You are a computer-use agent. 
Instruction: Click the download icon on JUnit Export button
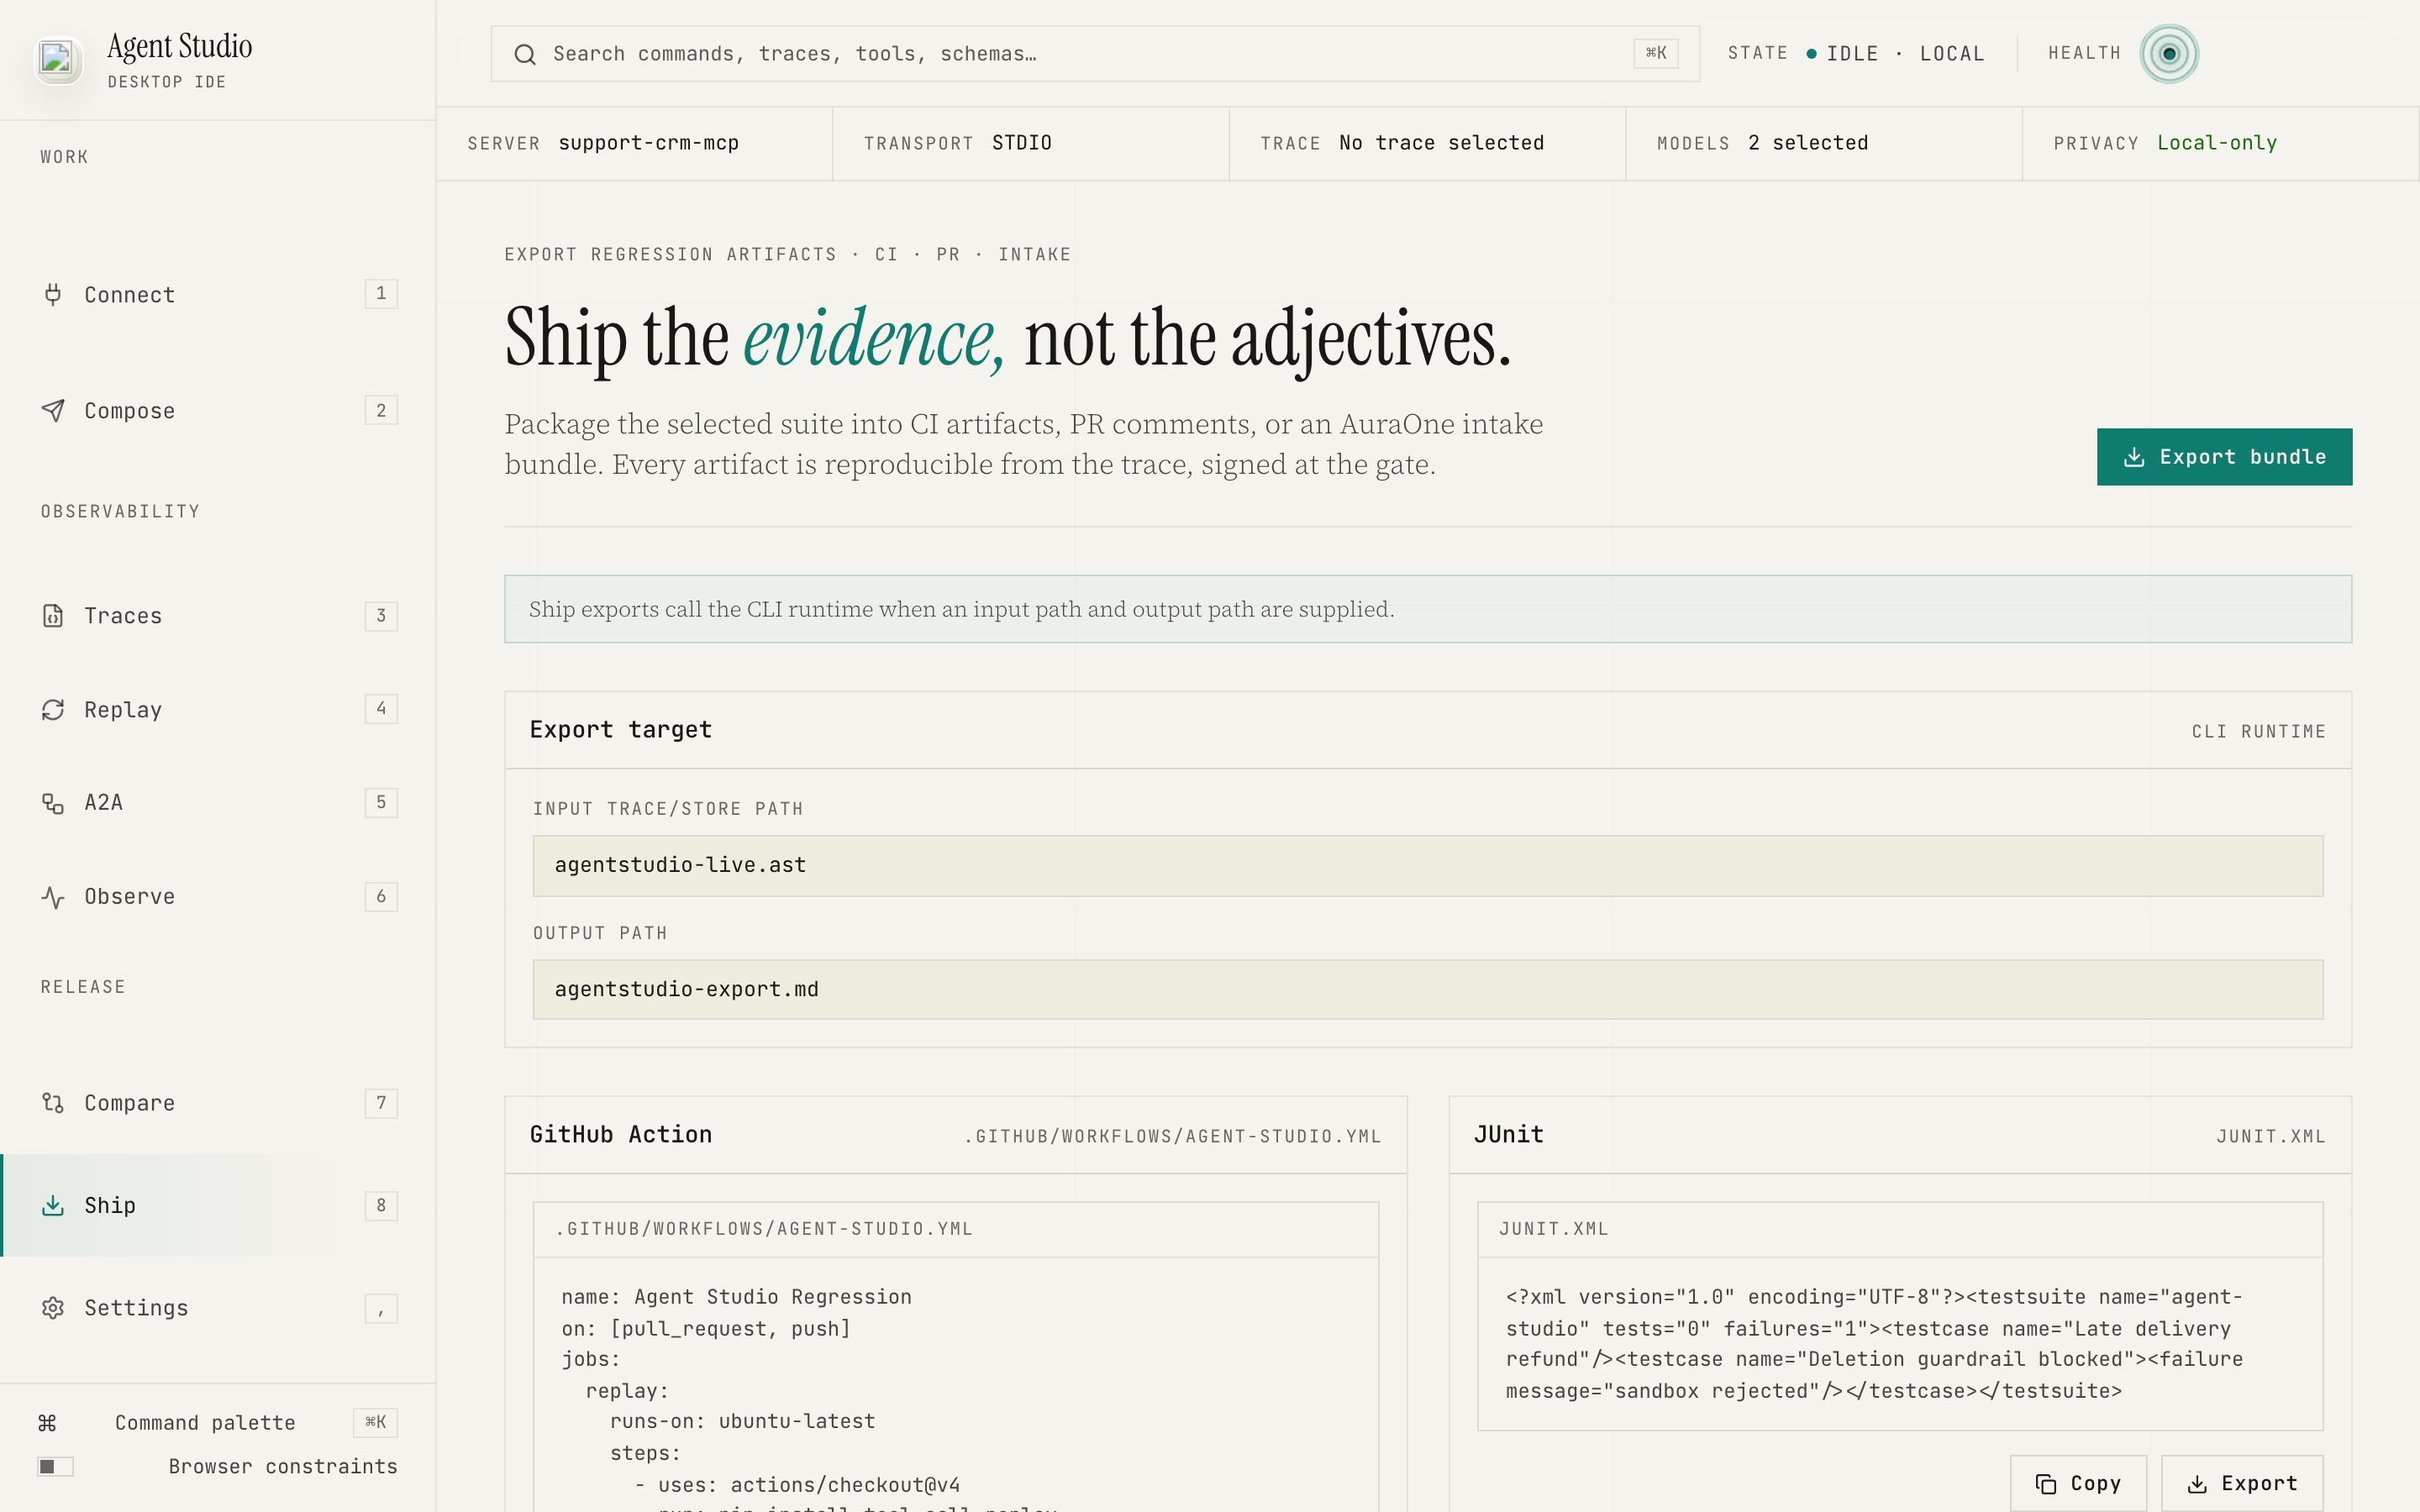[x=2197, y=1483]
